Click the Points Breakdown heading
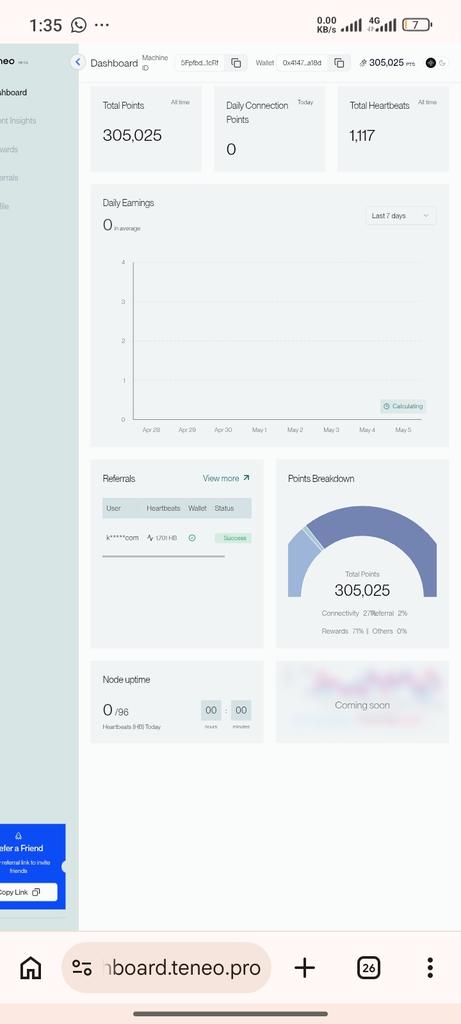461x1024 pixels. pos(321,479)
